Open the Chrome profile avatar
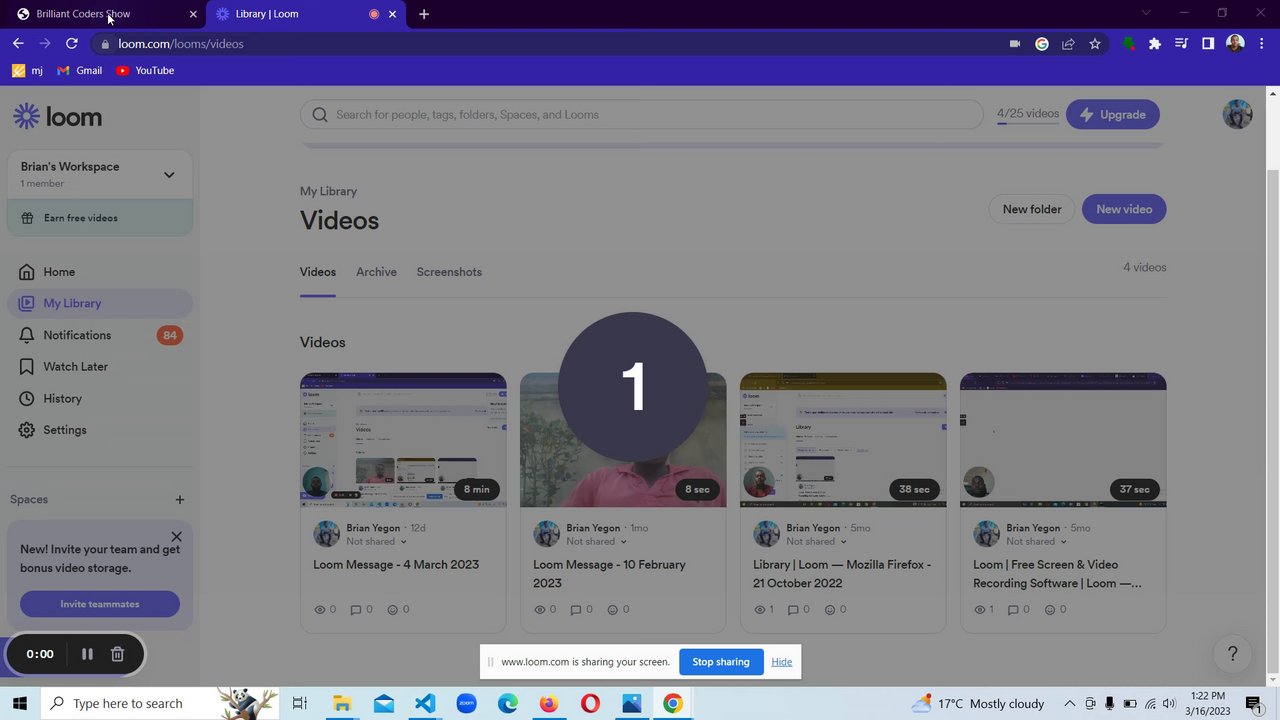Screen dimensions: 1280x720 click(x=1235, y=44)
